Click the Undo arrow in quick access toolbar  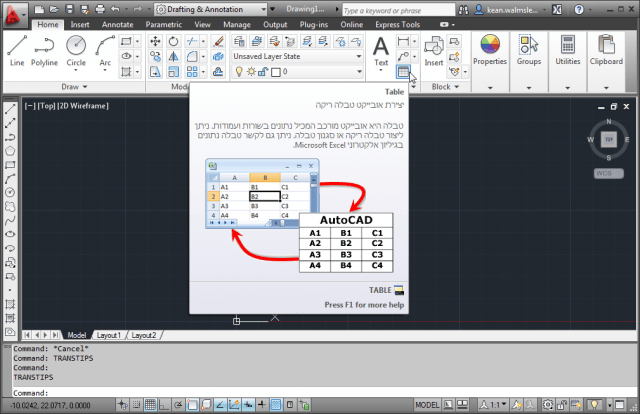[x=116, y=9]
